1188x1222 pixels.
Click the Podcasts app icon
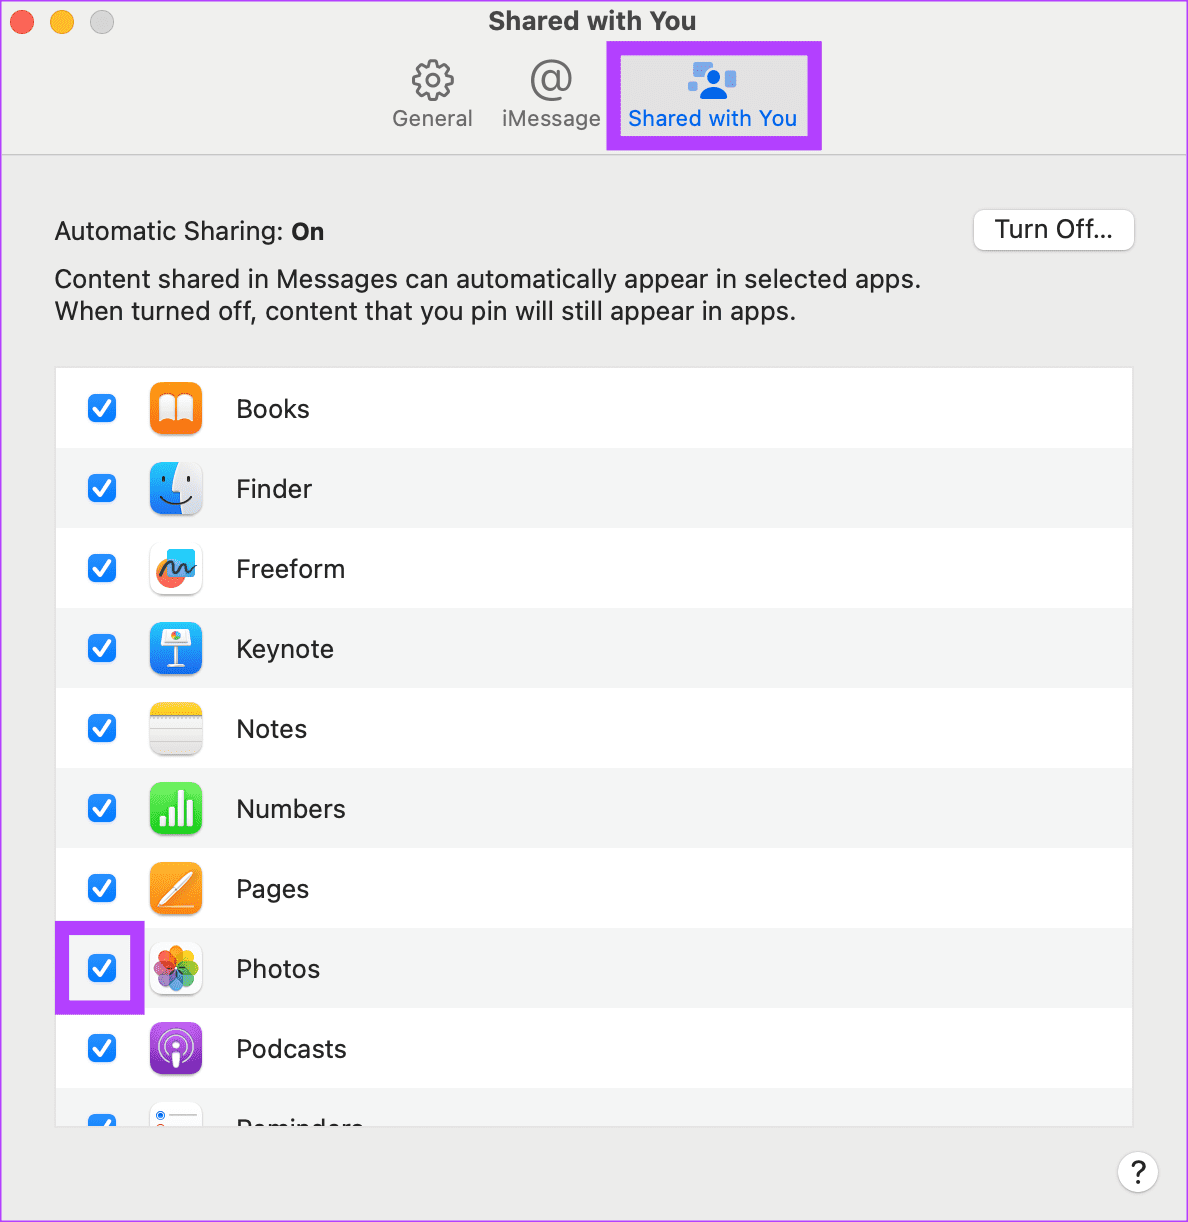coord(176,1048)
